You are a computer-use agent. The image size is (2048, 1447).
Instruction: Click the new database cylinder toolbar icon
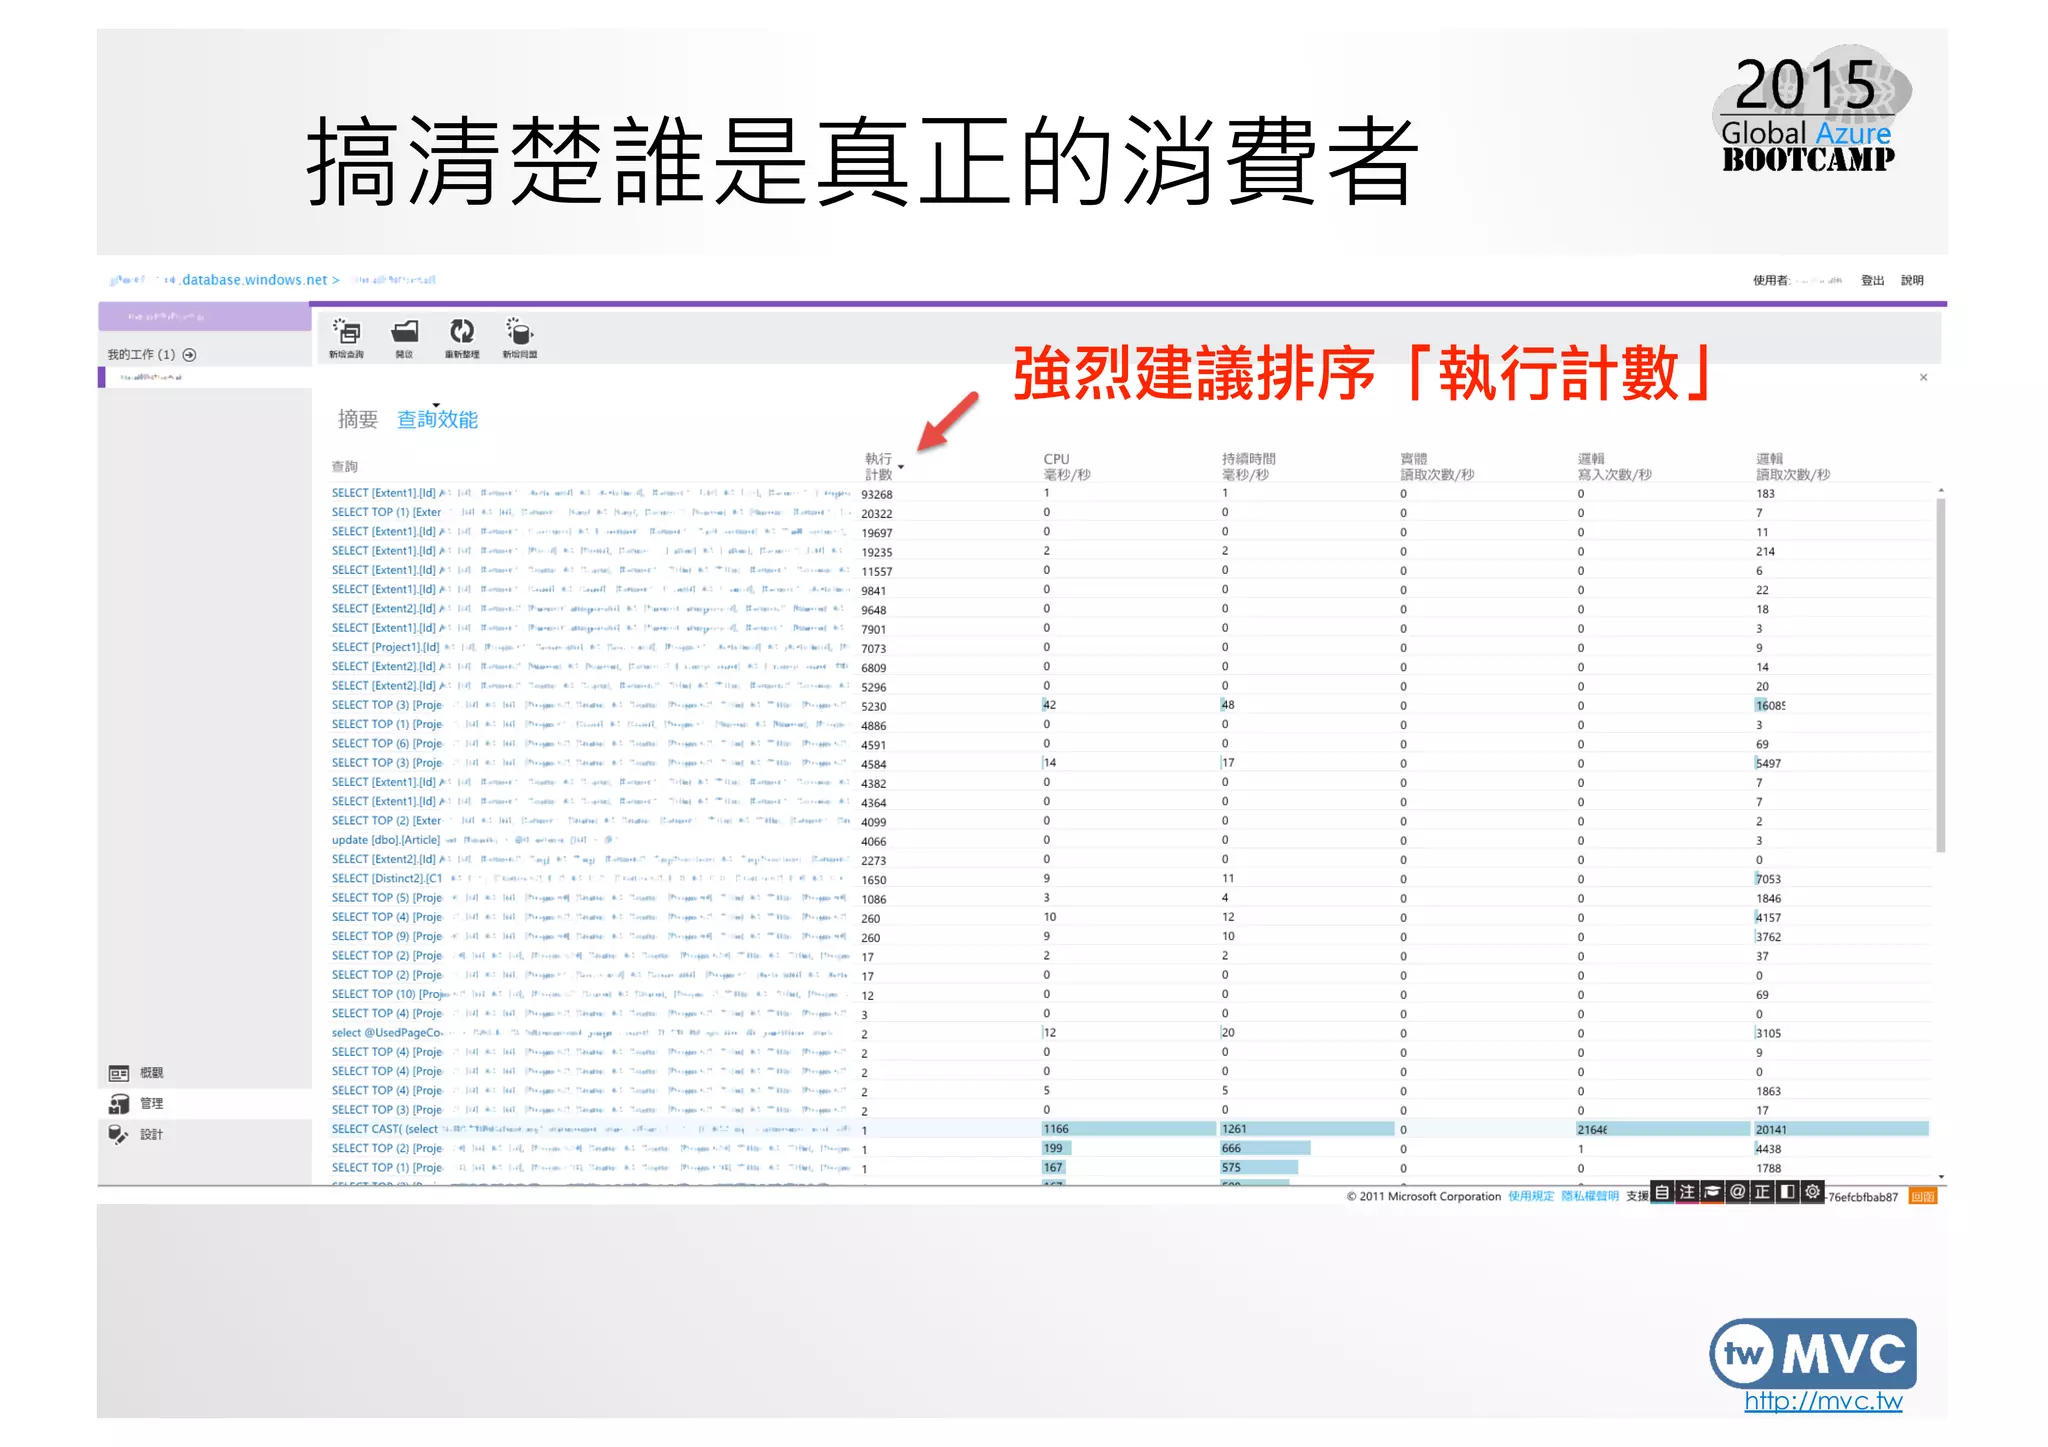click(520, 338)
